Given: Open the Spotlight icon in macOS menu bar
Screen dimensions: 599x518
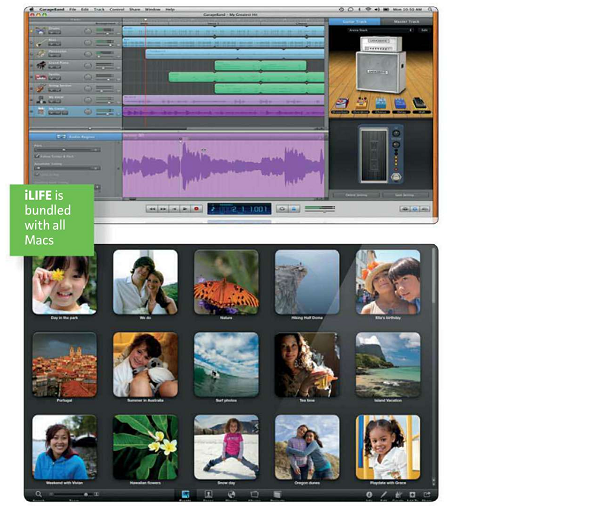Looking at the screenshot, I should [430, 9].
